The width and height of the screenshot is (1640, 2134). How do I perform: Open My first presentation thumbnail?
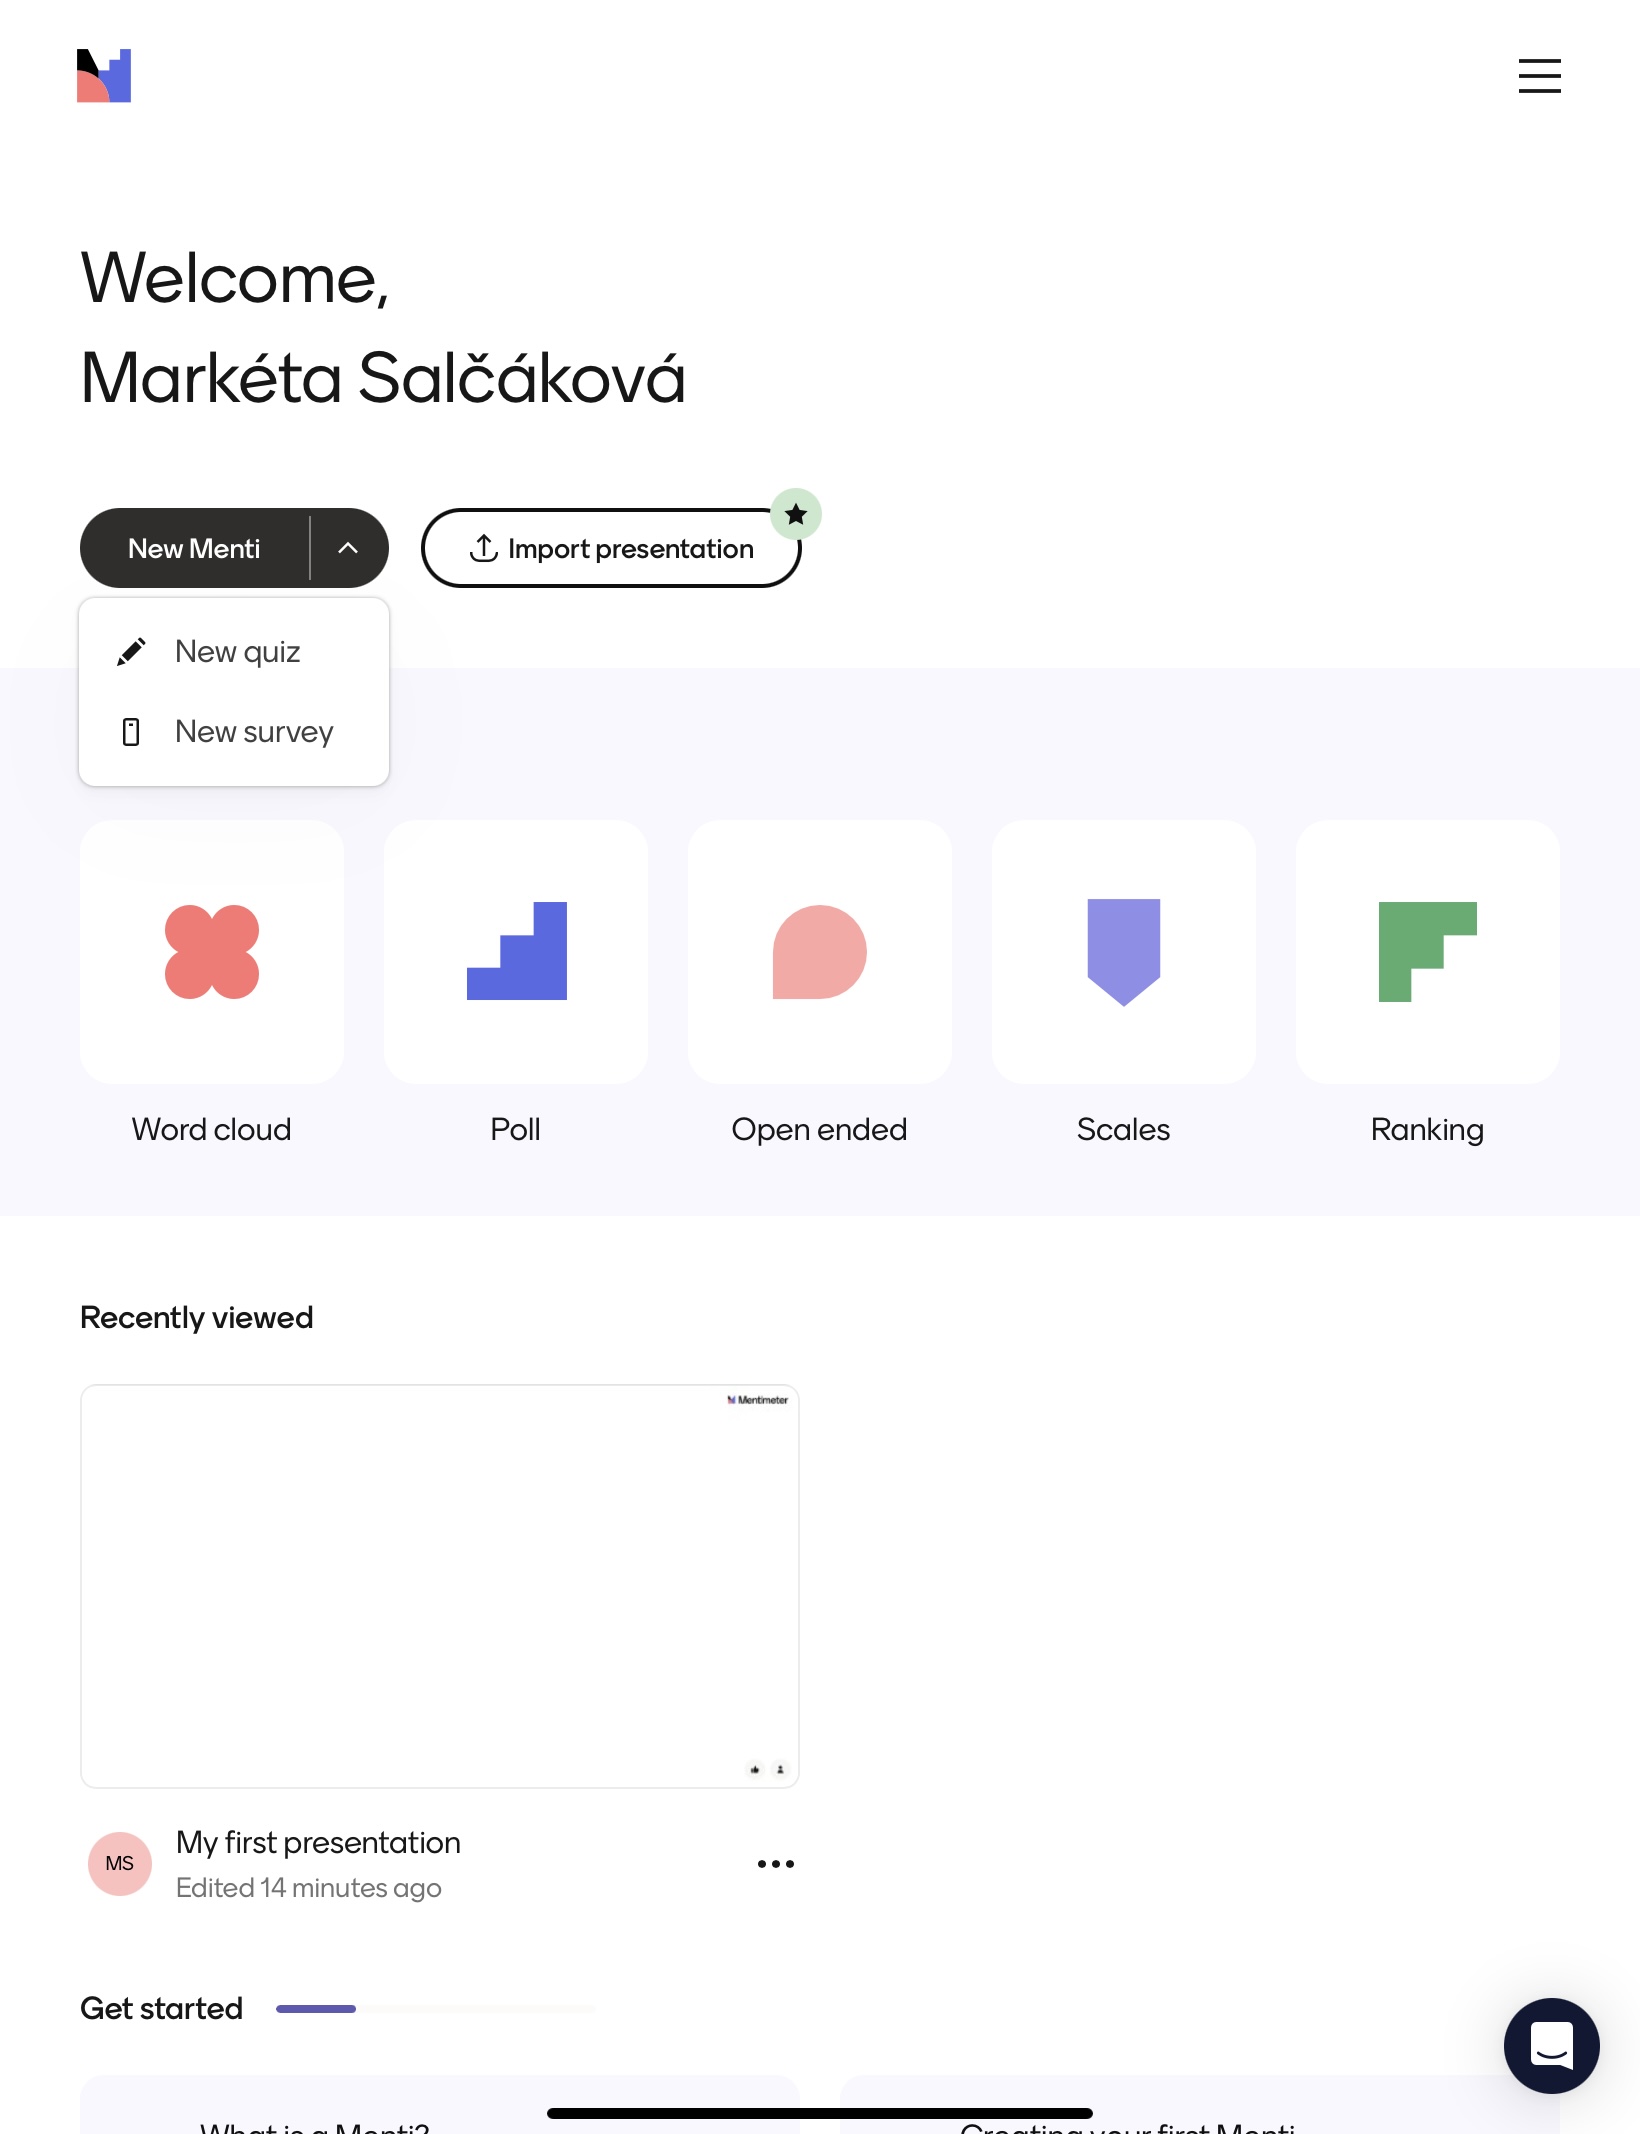click(x=440, y=1586)
